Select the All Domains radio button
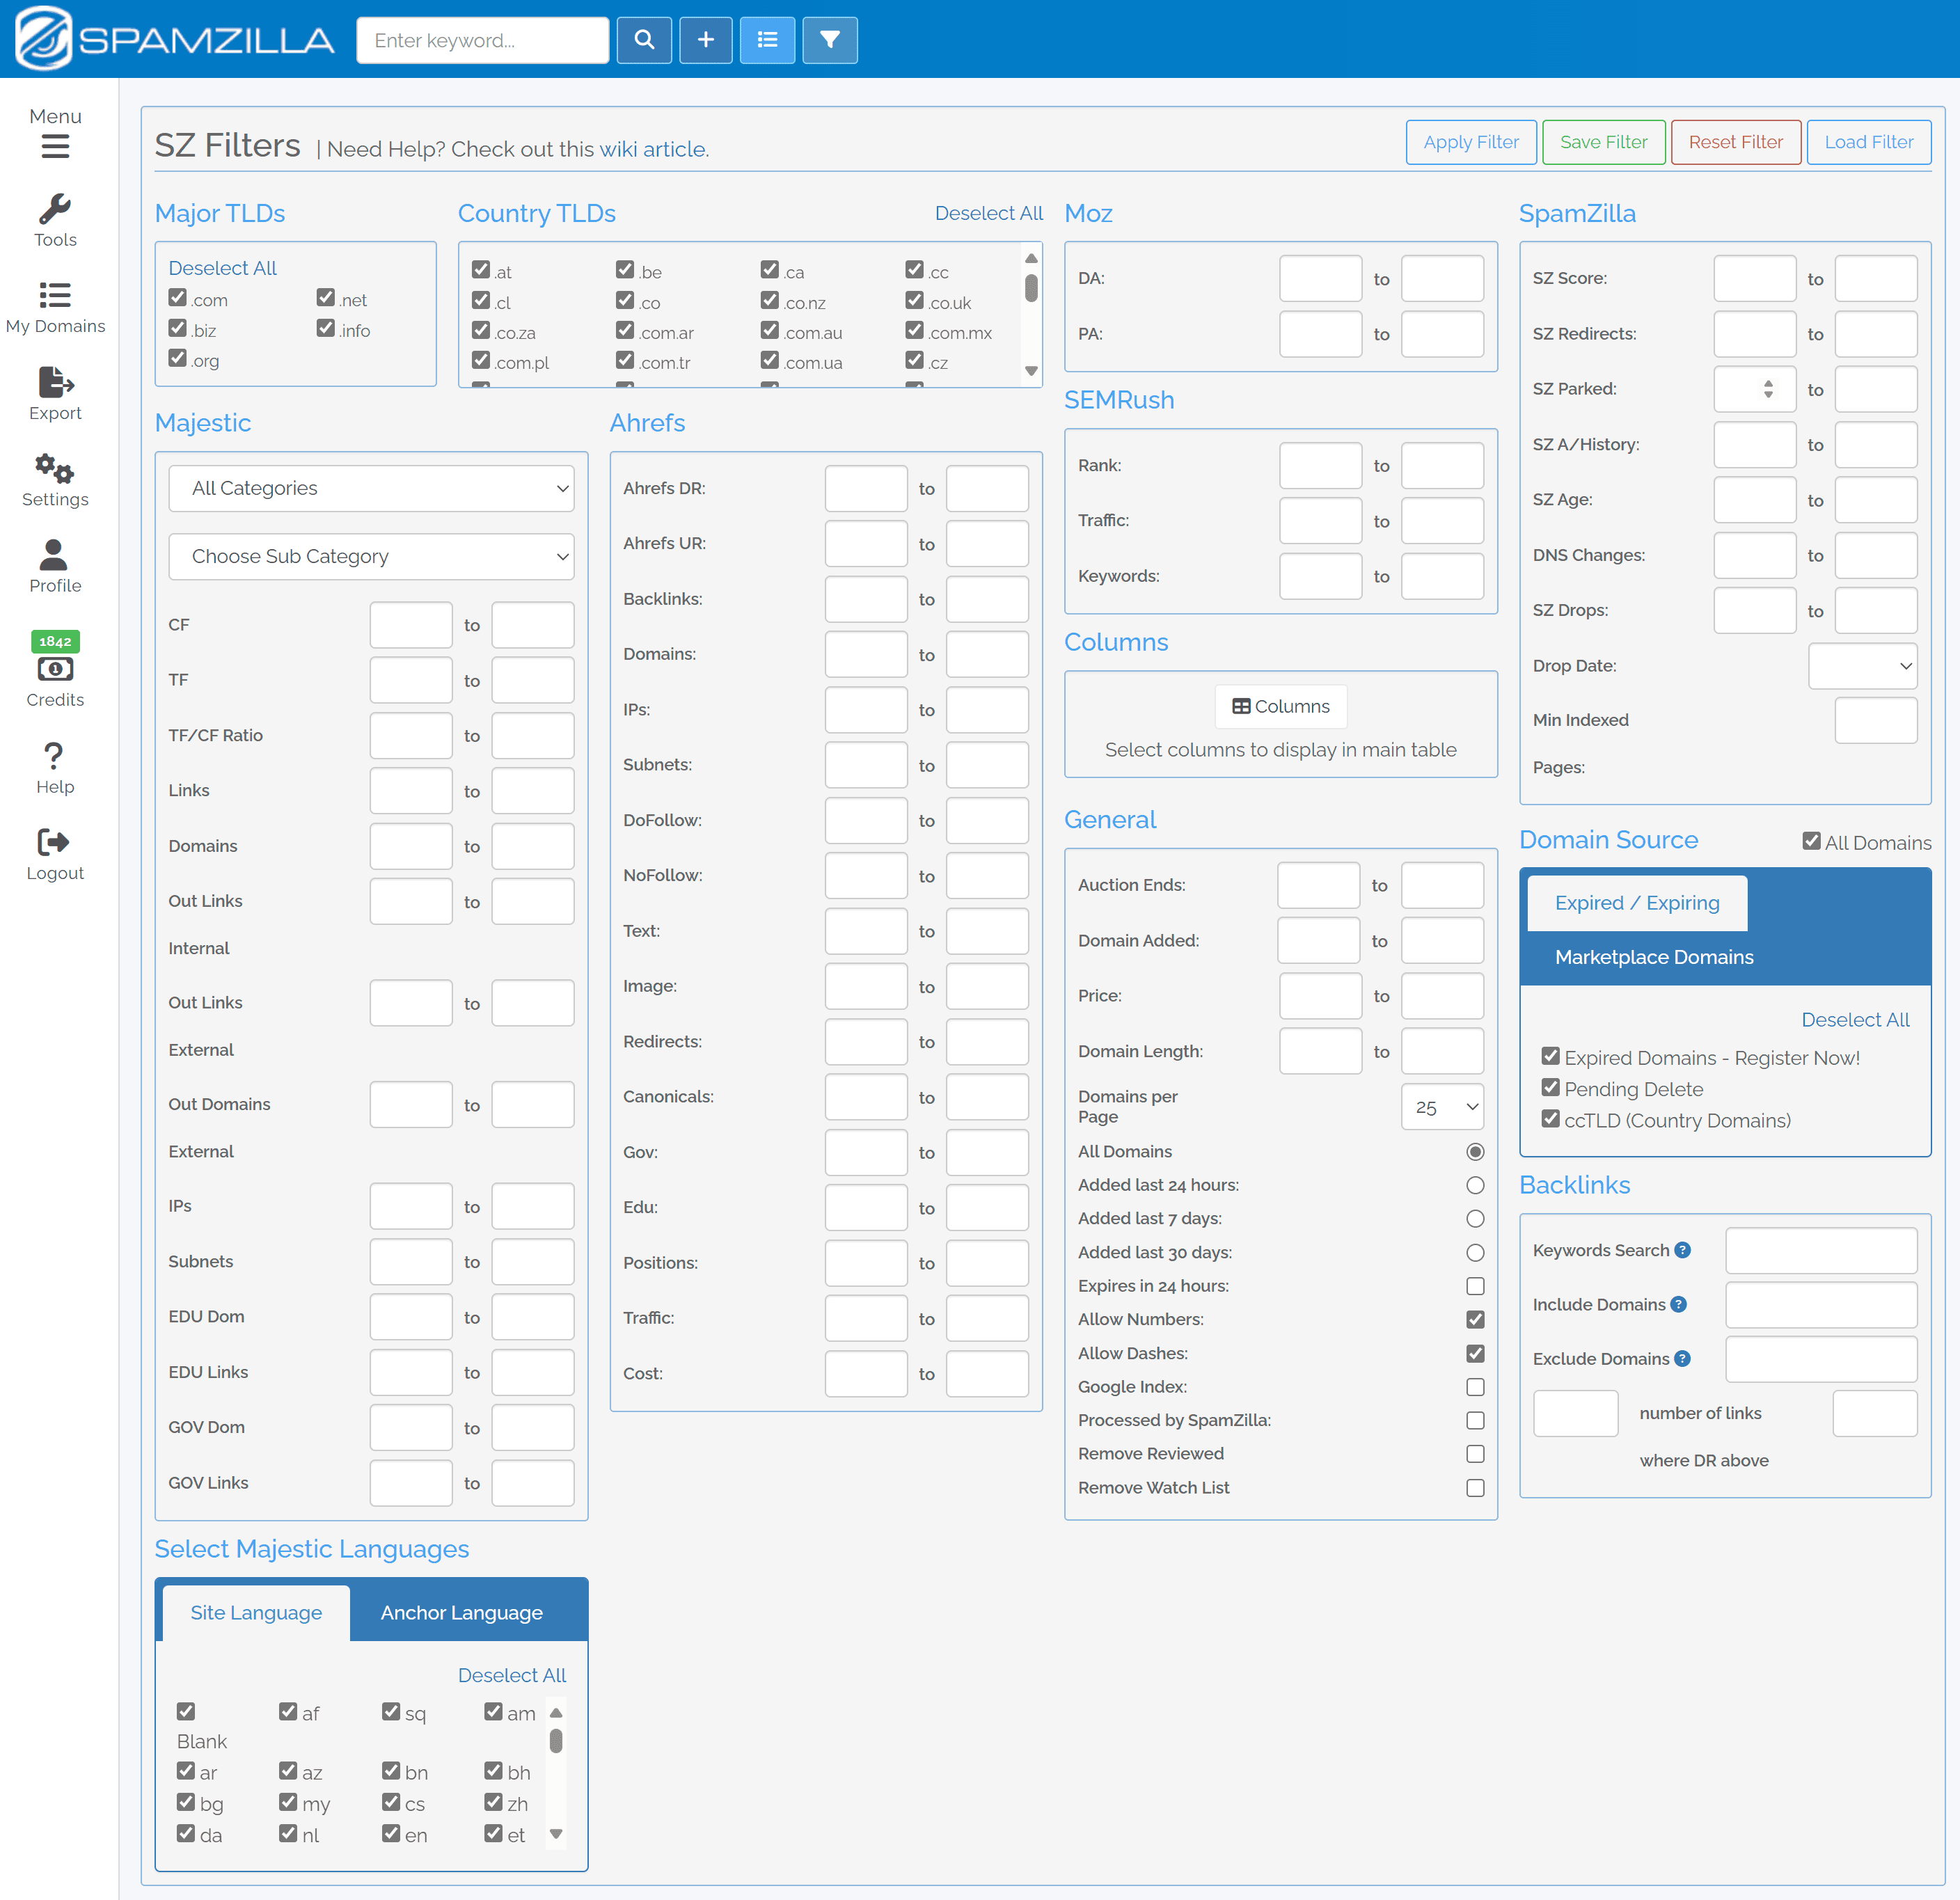1960x1900 pixels. click(x=1475, y=1152)
